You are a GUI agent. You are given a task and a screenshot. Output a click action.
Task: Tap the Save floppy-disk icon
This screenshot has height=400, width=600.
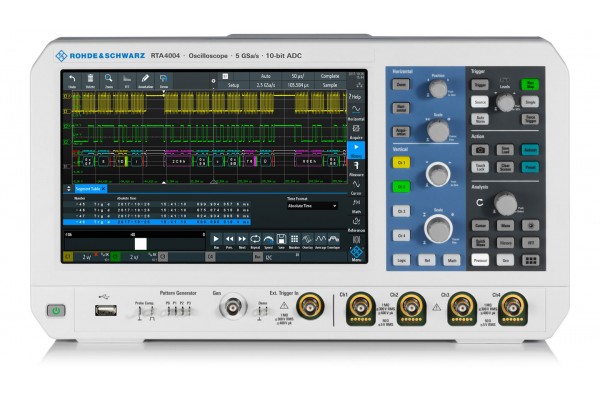282,241
